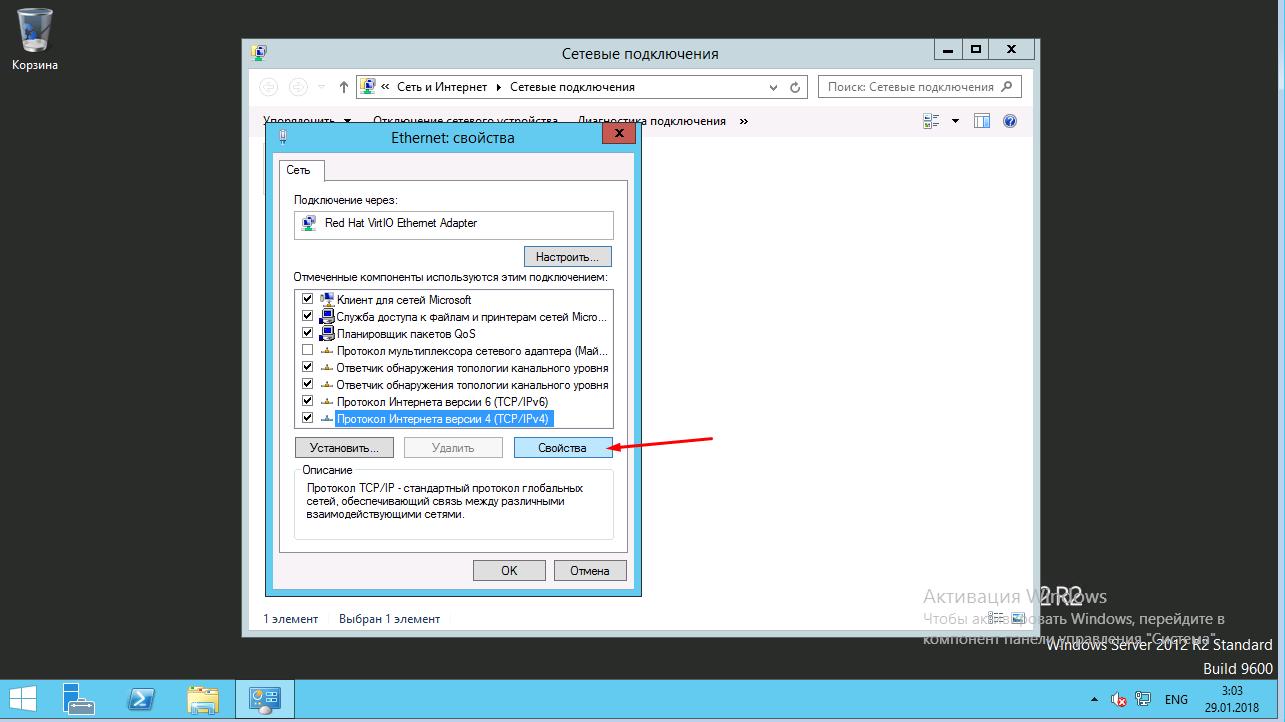The height and width of the screenshot is (722, 1285).
Task: Click the network icon in address bar
Action: coord(367,87)
